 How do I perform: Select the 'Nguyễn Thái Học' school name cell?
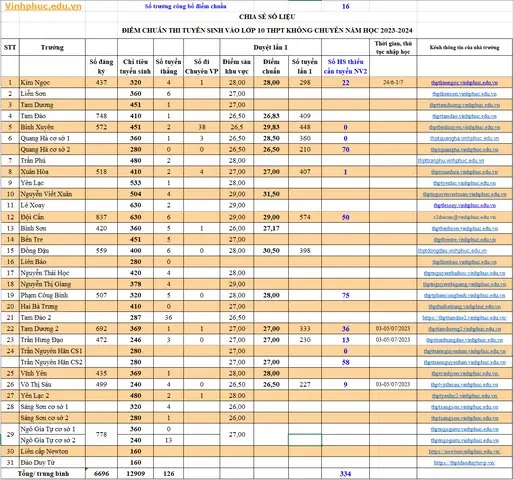pyautogui.click(x=52, y=273)
